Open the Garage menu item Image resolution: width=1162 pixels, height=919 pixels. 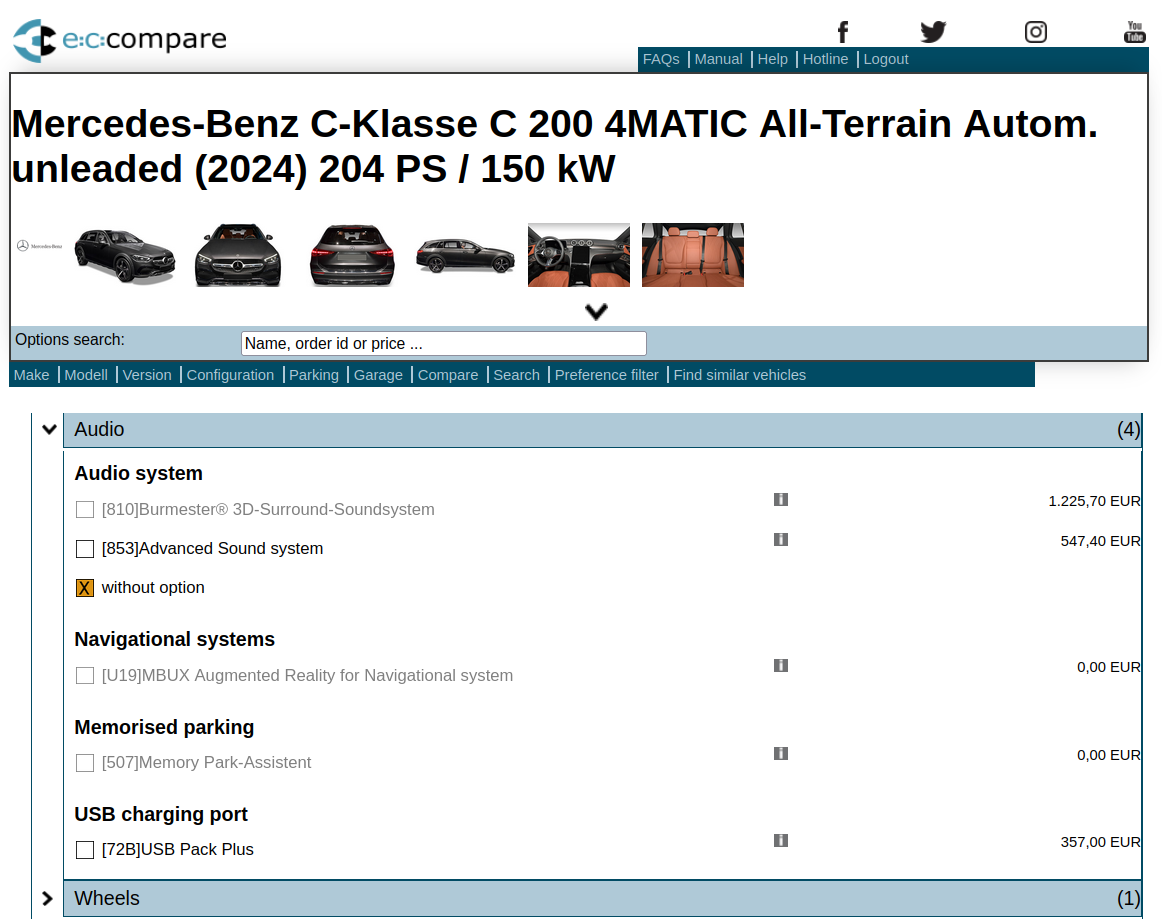pos(378,375)
